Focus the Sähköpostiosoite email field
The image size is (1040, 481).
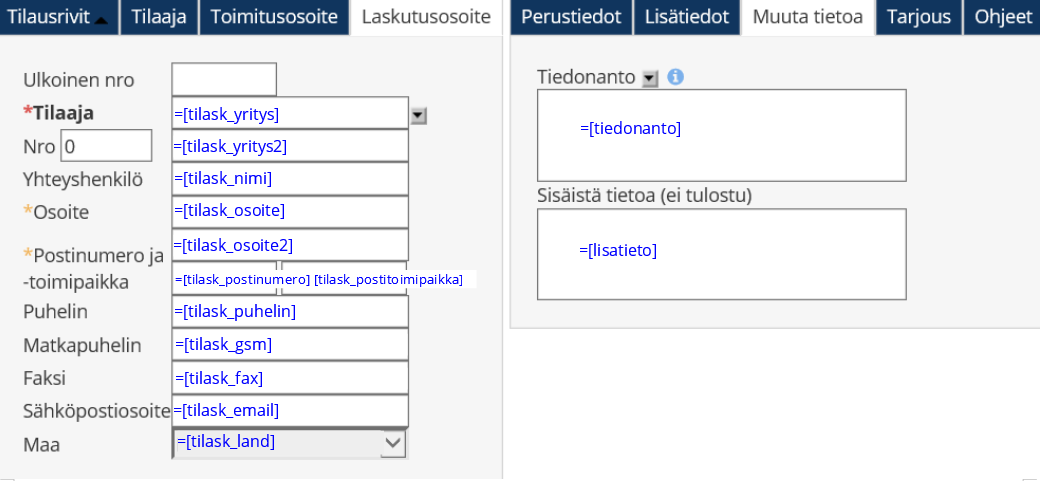[x=290, y=410]
